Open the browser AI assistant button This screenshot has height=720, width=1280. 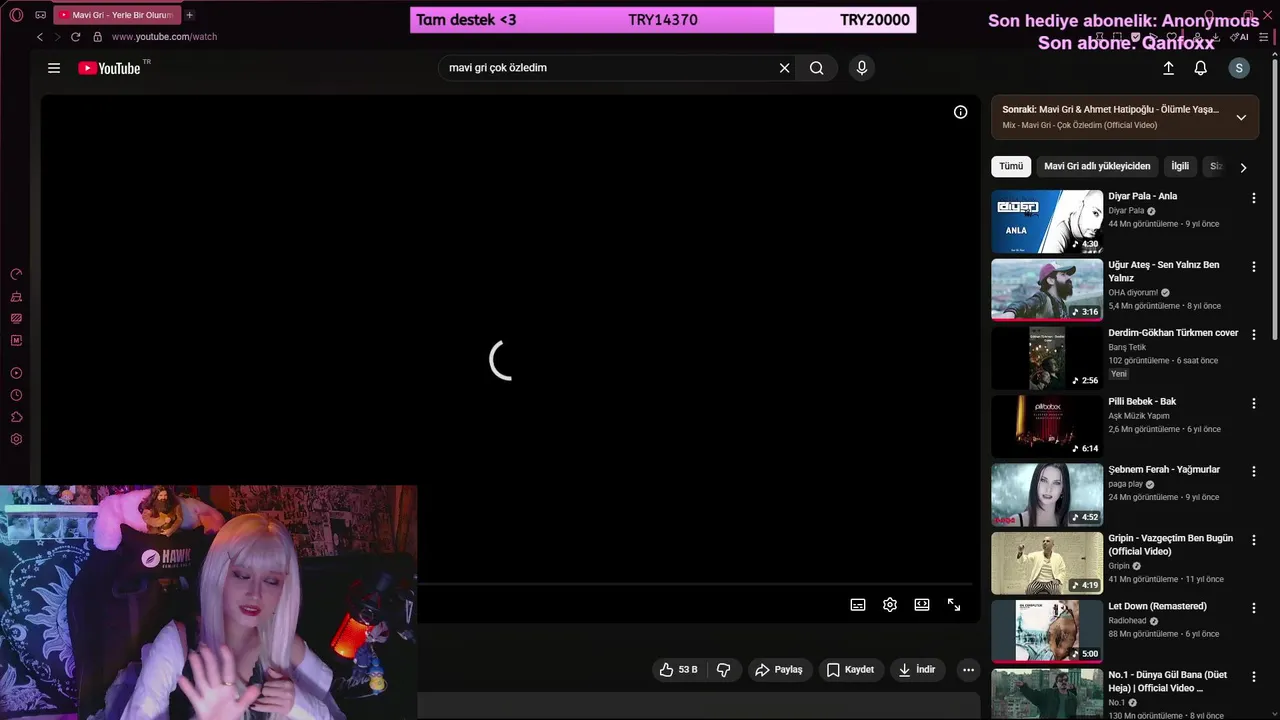pyautogui.click(x=1241, y=37)
